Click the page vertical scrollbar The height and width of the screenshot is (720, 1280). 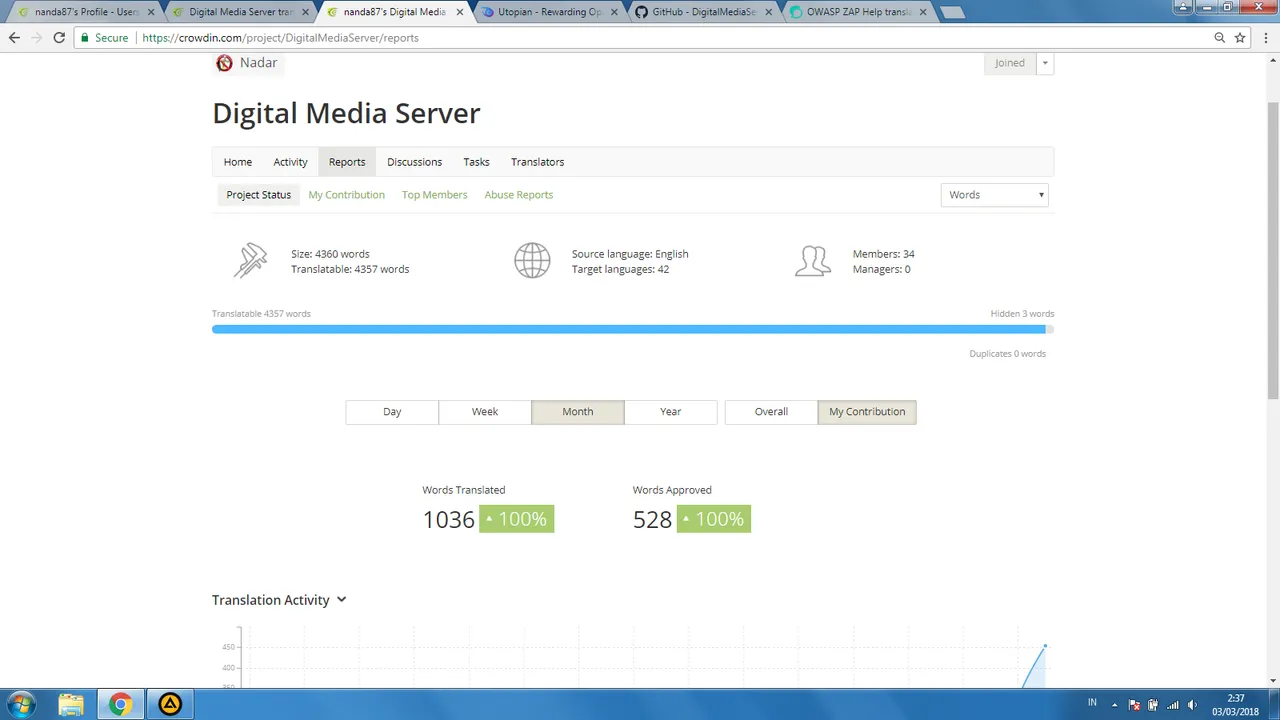tap(1272, 250)
